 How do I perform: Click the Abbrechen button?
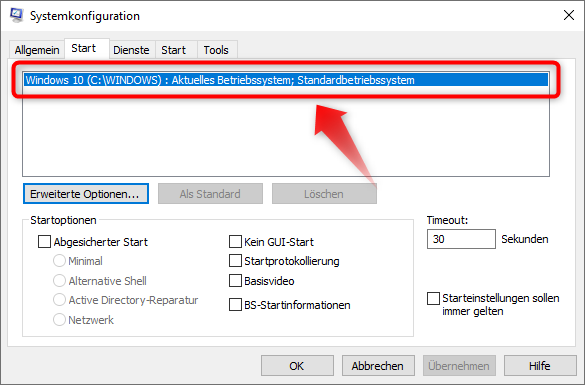pyautogui.click(x=378, y=366)
